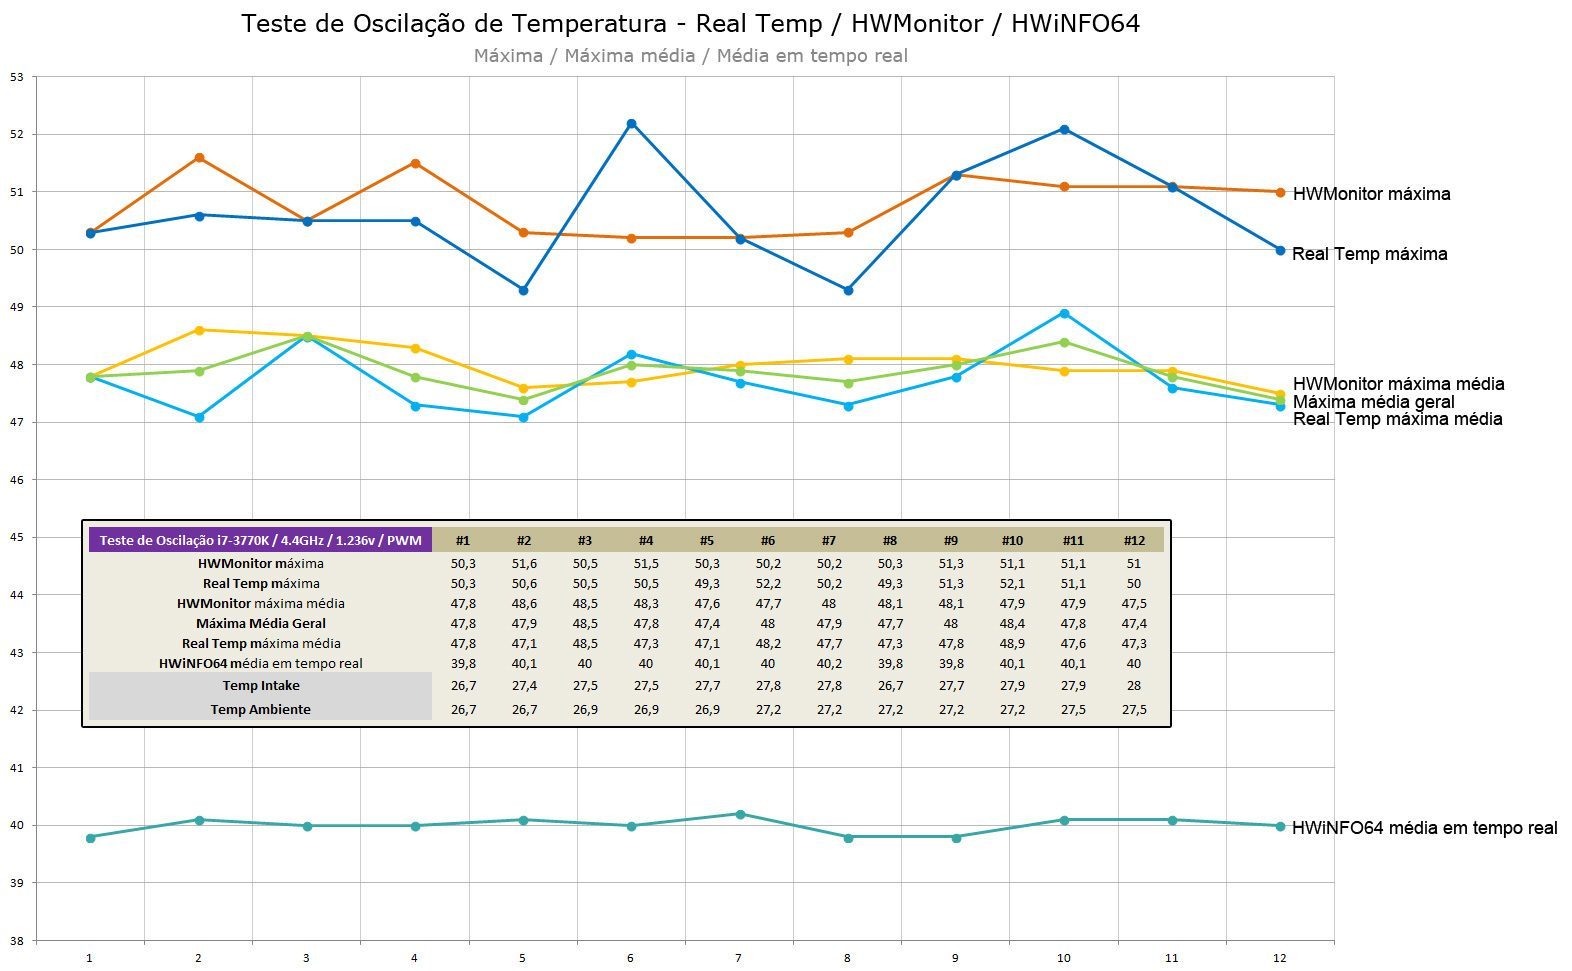
Task: Click the 'Real Temp máxima média' series label beside the light blue line
Action: point(1397,419)
